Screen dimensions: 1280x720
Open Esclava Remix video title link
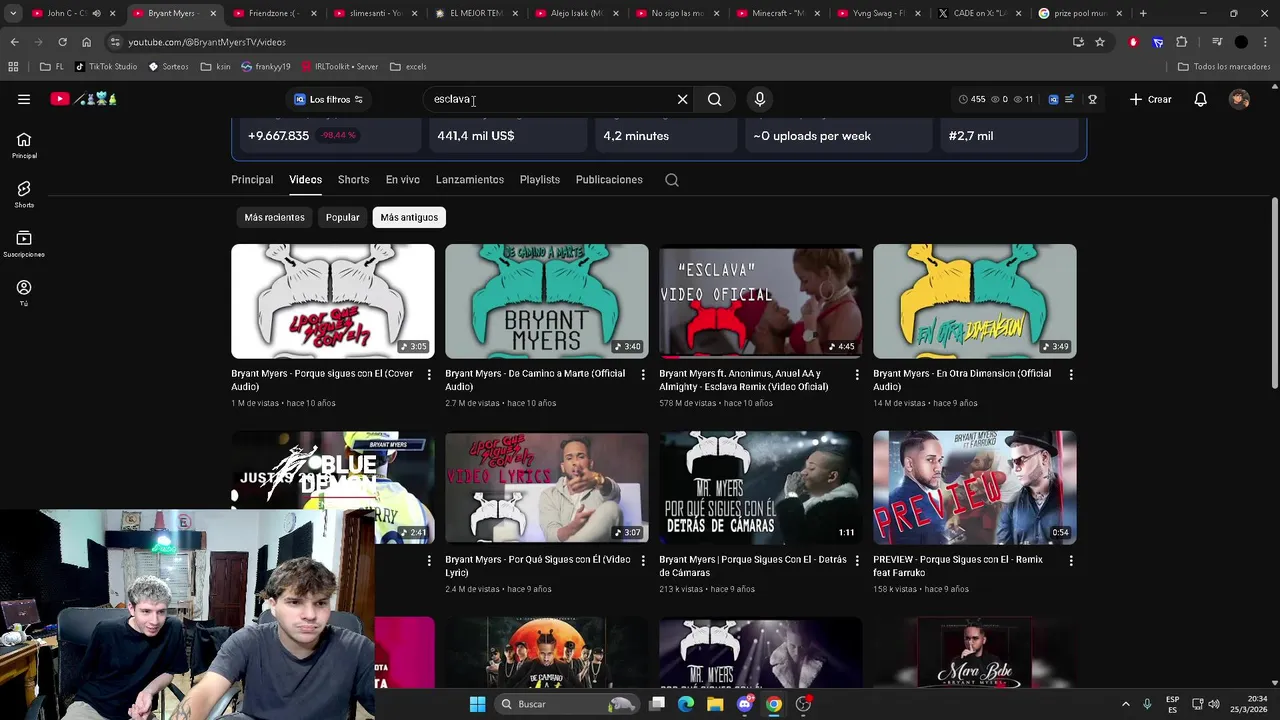(744, 380)
